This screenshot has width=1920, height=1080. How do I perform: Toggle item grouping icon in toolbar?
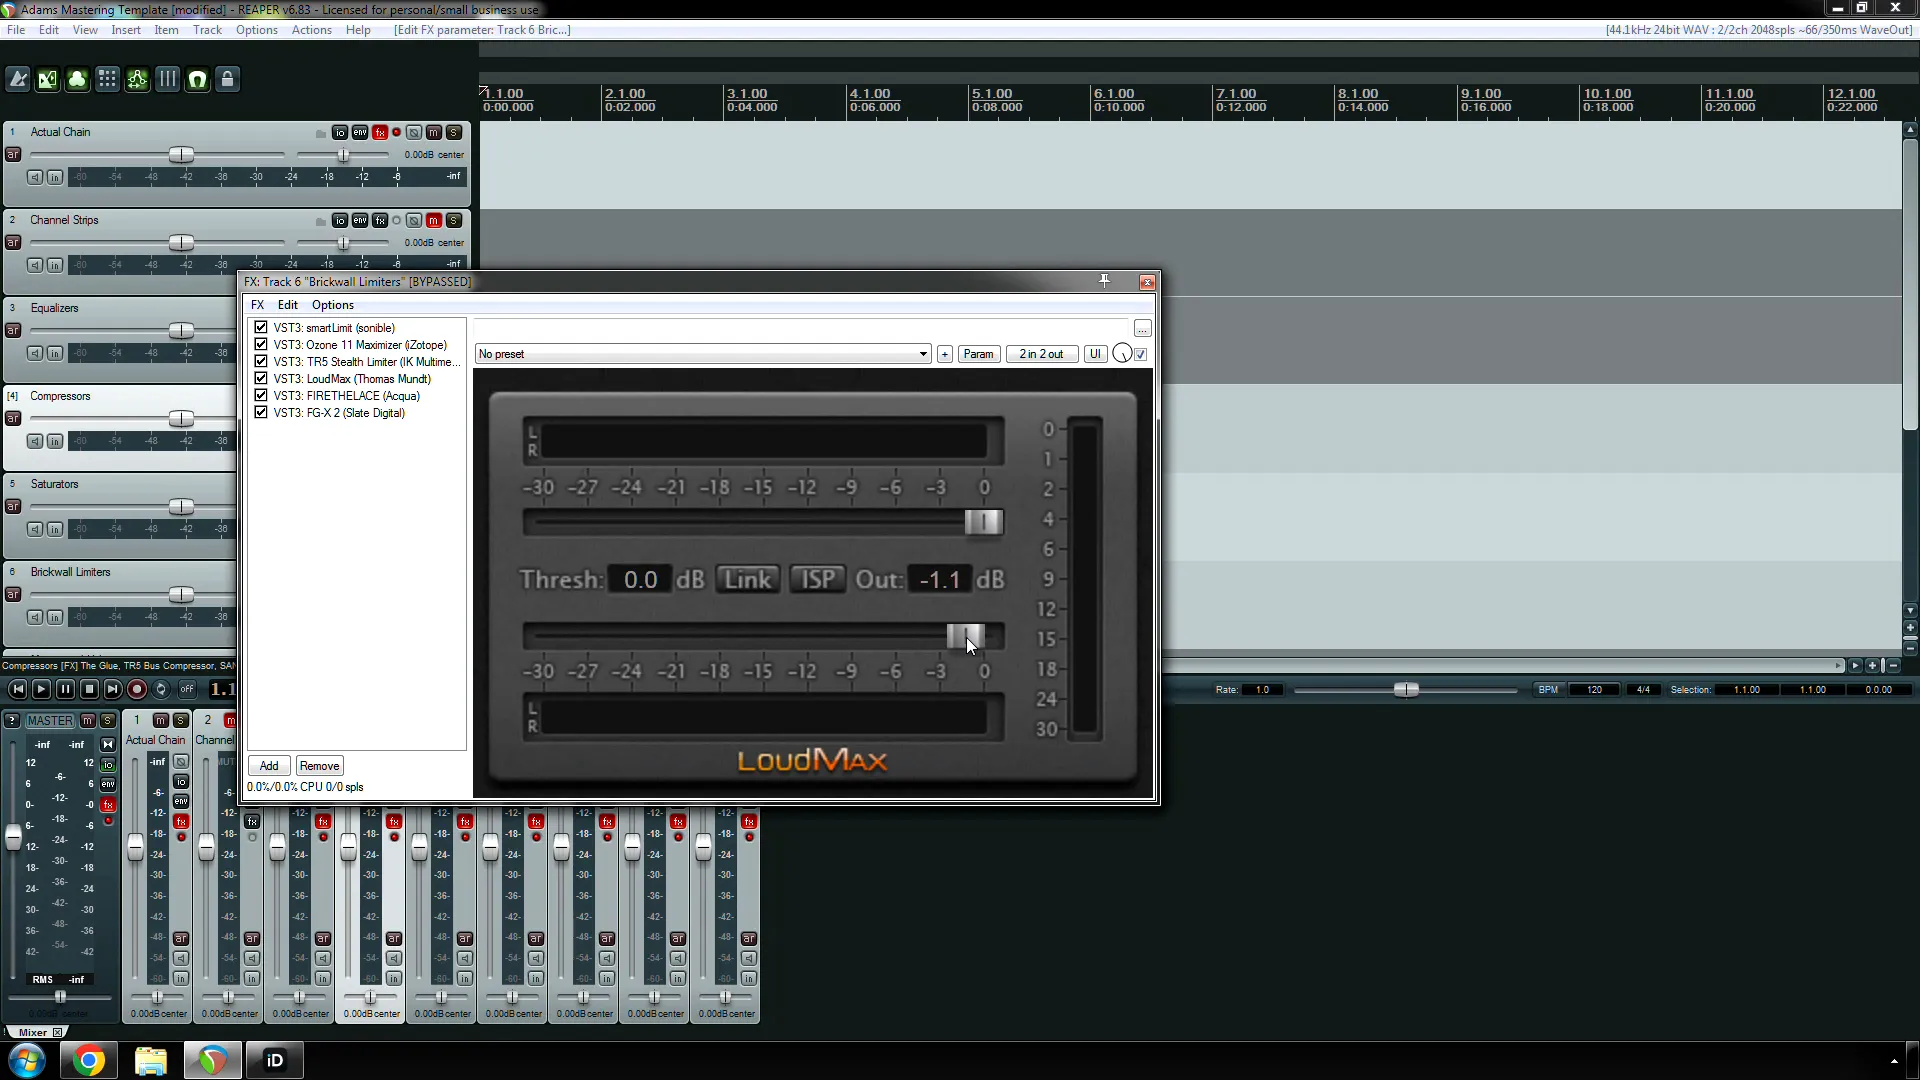[x=78, y=79]
